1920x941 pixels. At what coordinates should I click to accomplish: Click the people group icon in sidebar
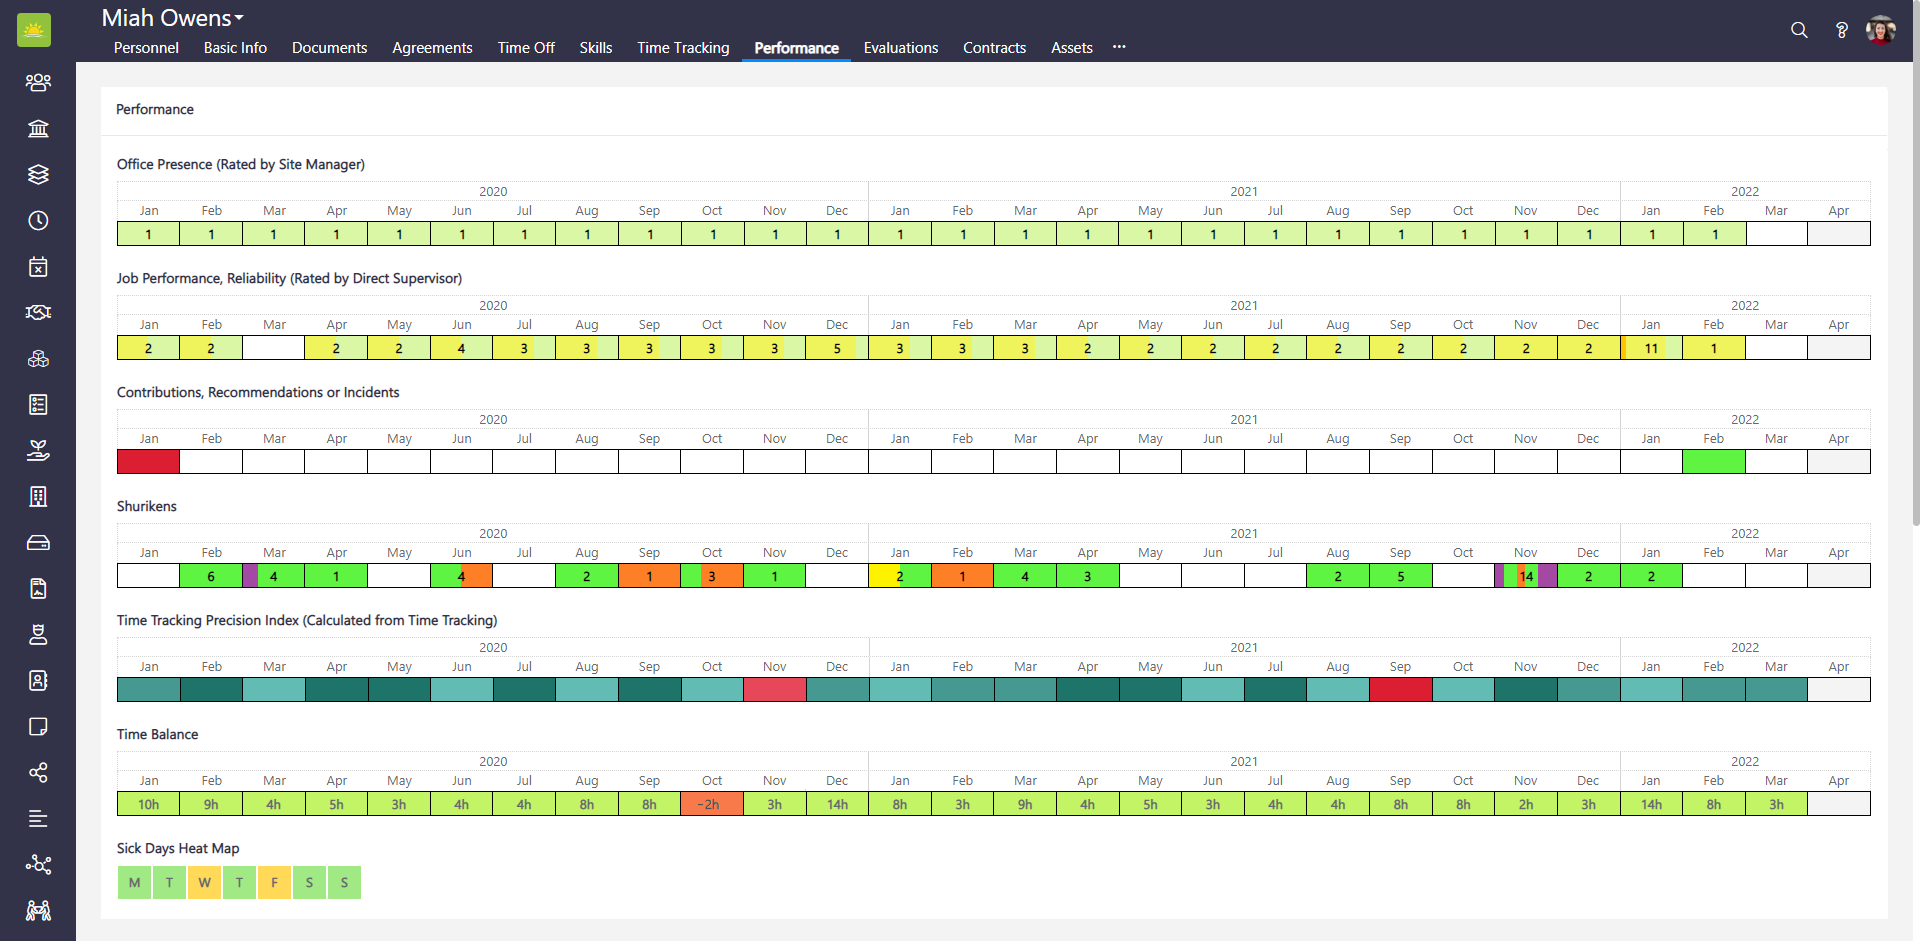[38, 83]
